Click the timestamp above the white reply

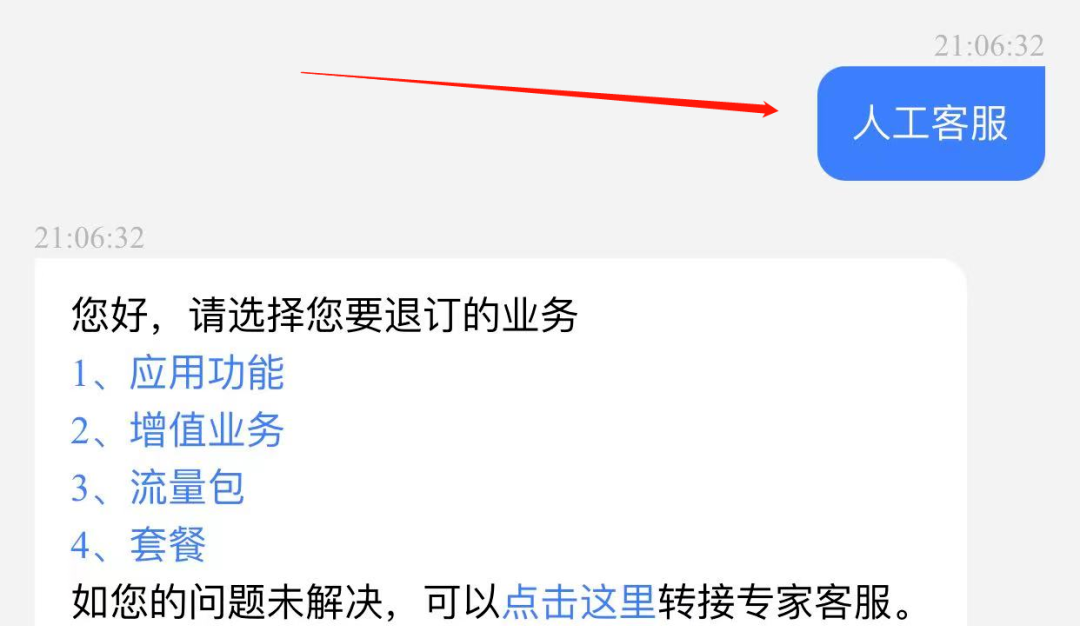click(90, 238)
